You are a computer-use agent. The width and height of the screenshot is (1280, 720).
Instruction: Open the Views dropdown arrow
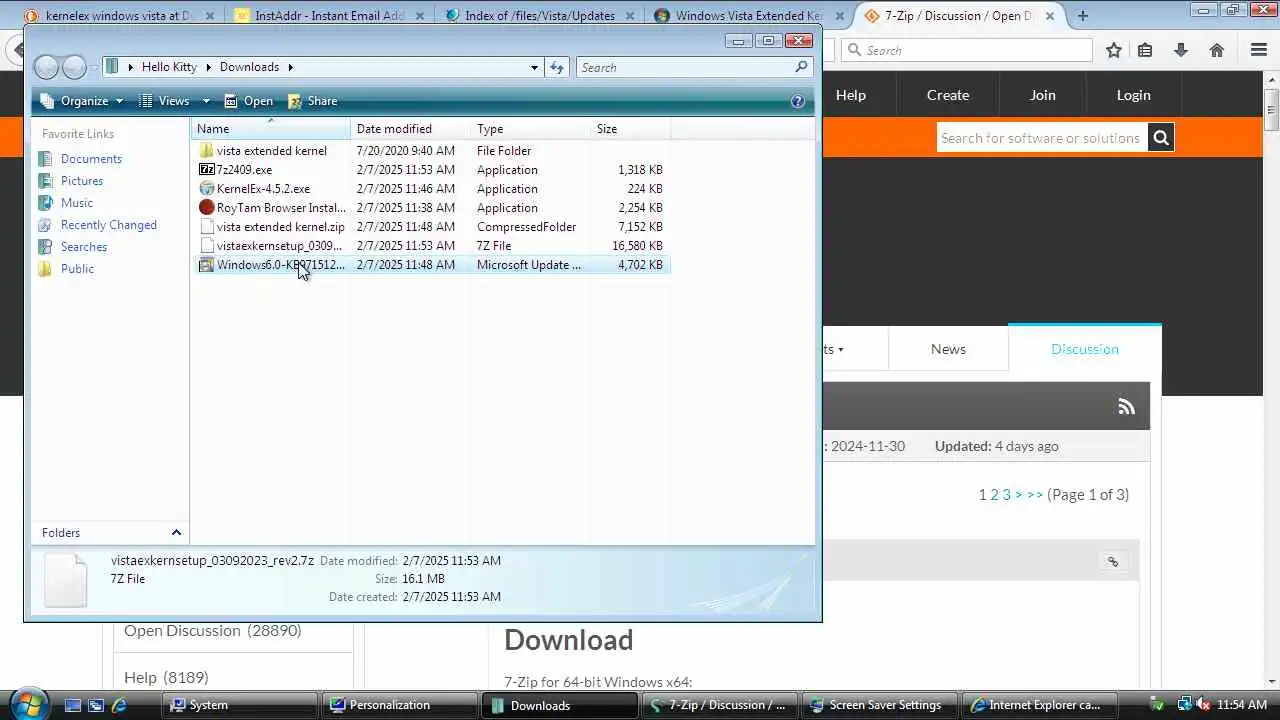click(206, 101)
